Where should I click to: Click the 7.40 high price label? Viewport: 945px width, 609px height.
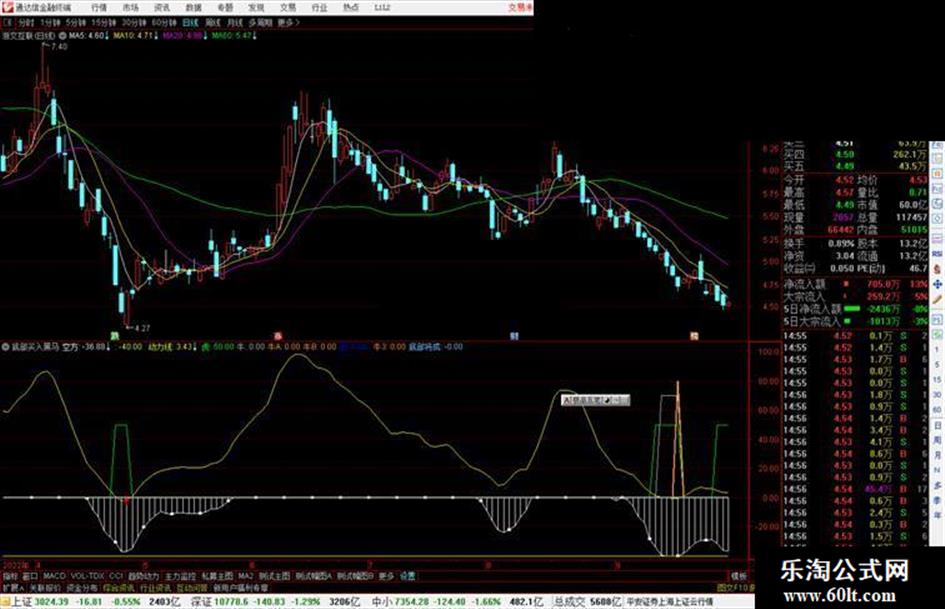[x=60, y=46]
